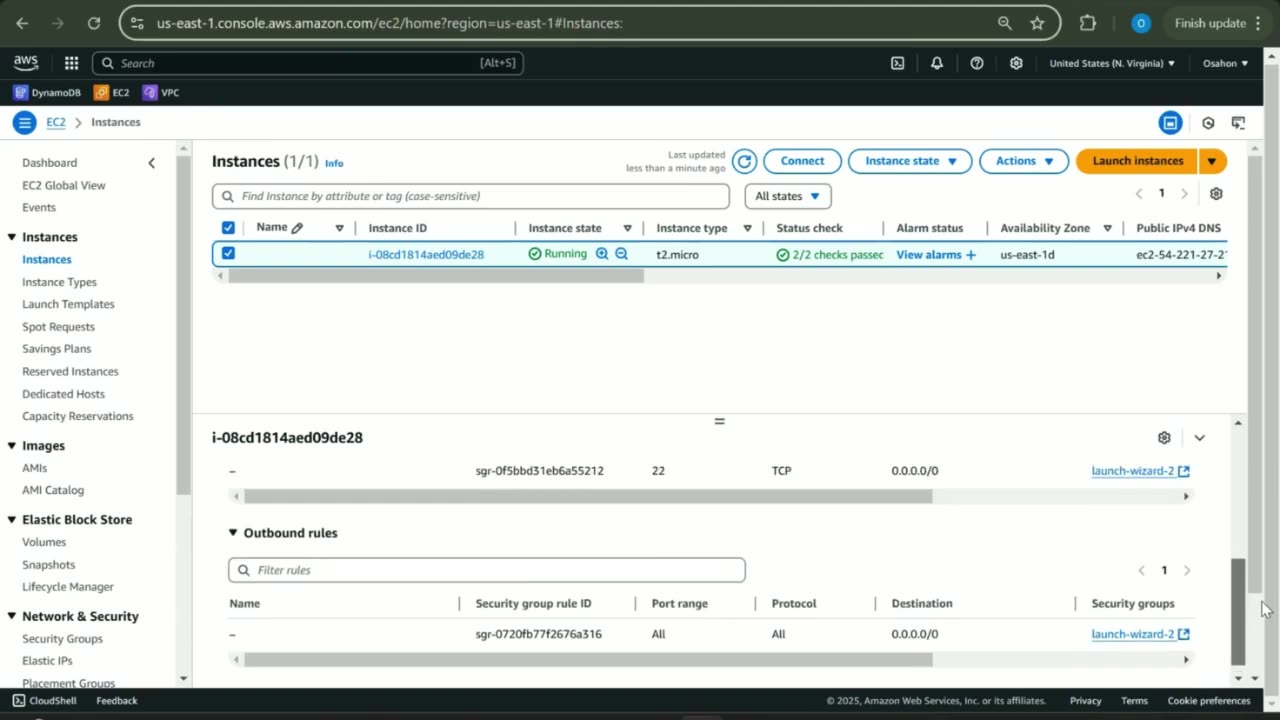Collapse the instance details panel chevron

[1199, 438]
